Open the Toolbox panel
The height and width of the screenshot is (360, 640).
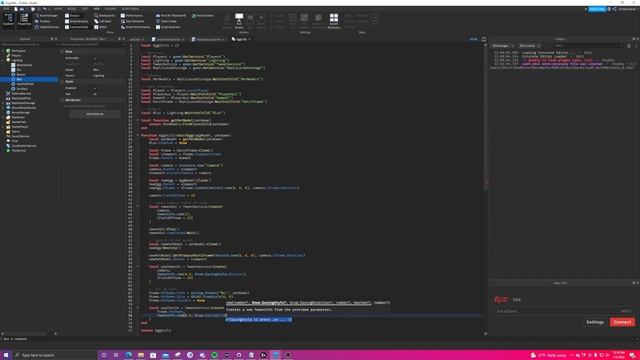tap(43, 21)
